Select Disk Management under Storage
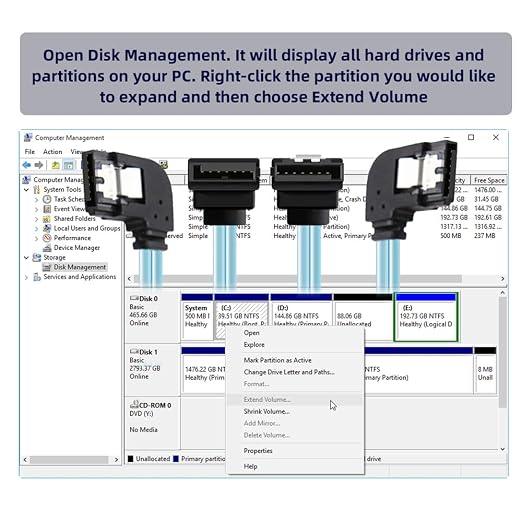 tap(80, 267)
